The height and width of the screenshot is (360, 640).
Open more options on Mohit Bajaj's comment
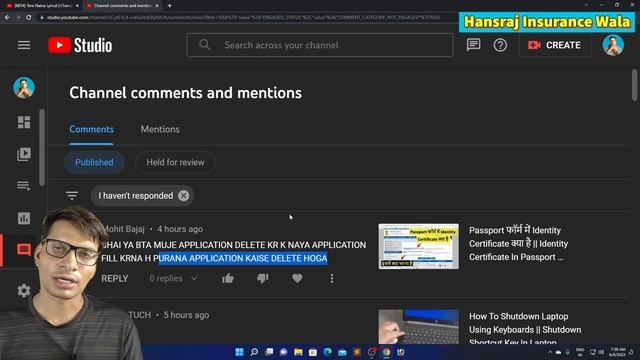point(332,278)
